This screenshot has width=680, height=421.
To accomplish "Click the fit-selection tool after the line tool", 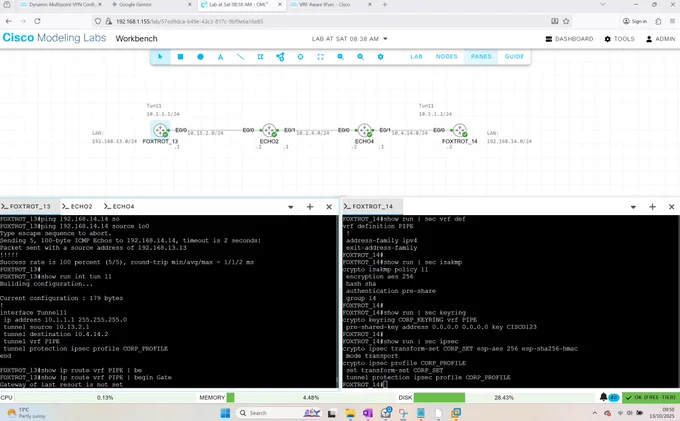I will point(260,57).
